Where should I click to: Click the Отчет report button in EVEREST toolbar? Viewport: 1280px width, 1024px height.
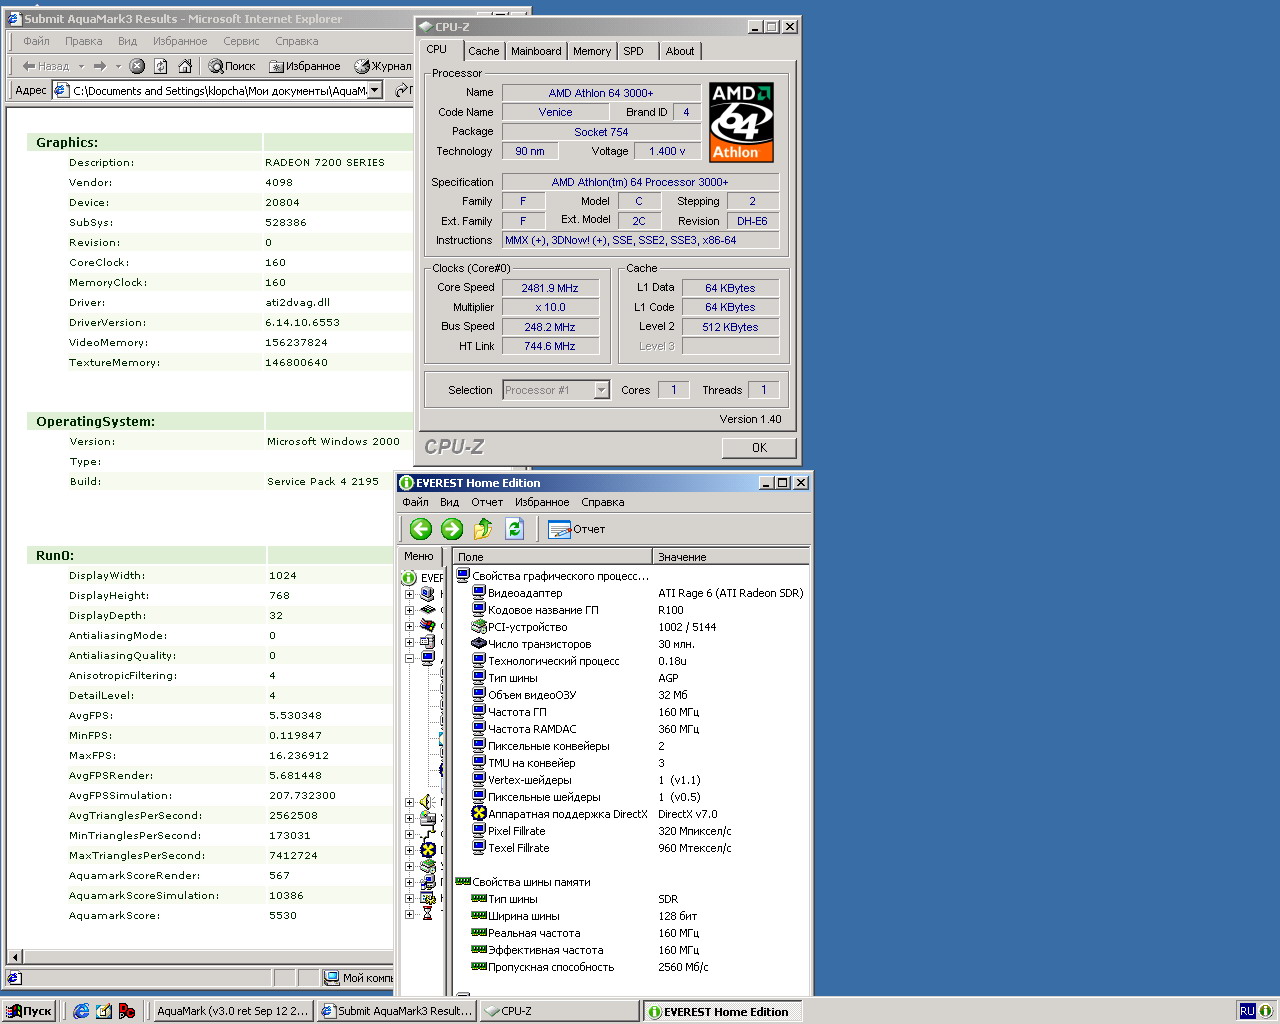577,529
